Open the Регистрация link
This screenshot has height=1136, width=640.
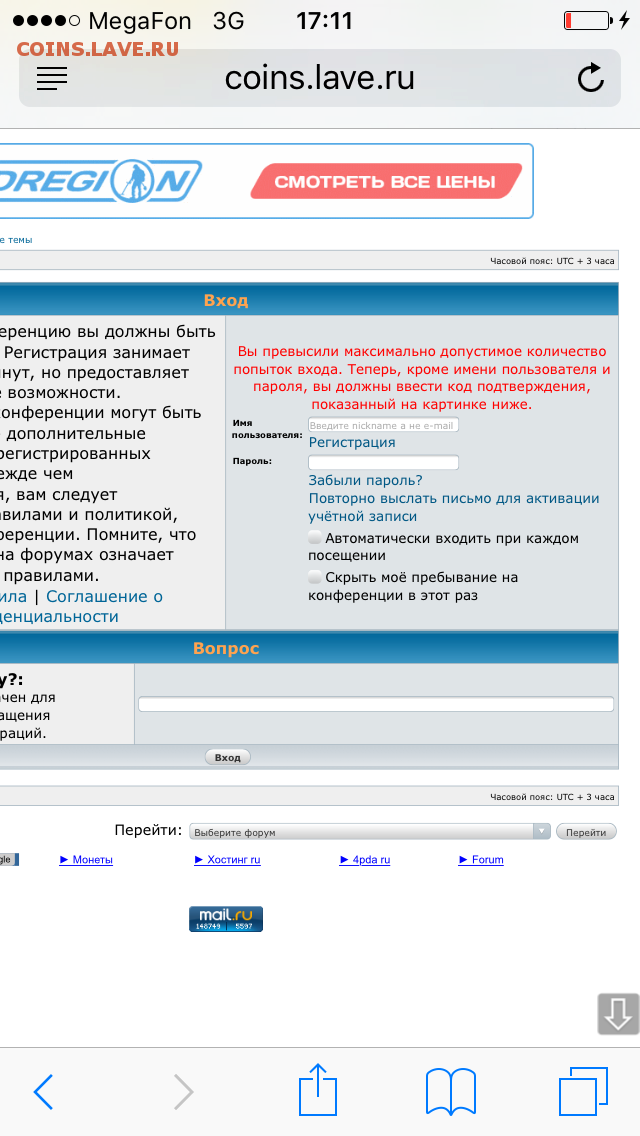(x=352, y=443)
